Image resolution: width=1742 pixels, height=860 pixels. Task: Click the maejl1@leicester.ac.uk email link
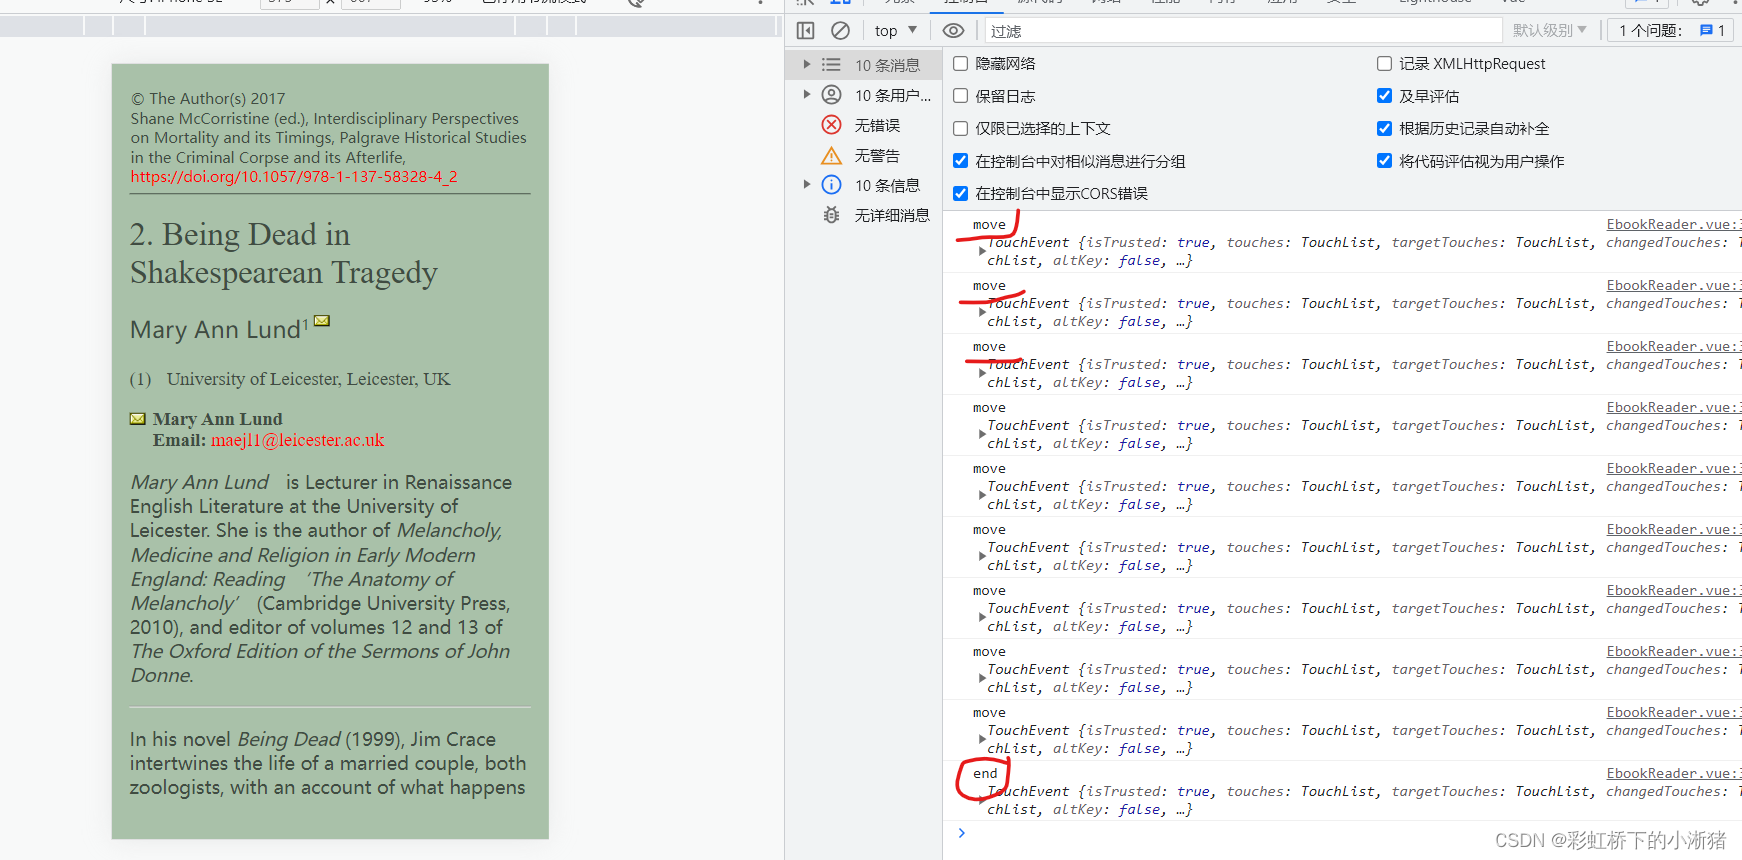[x=297, y=440]
